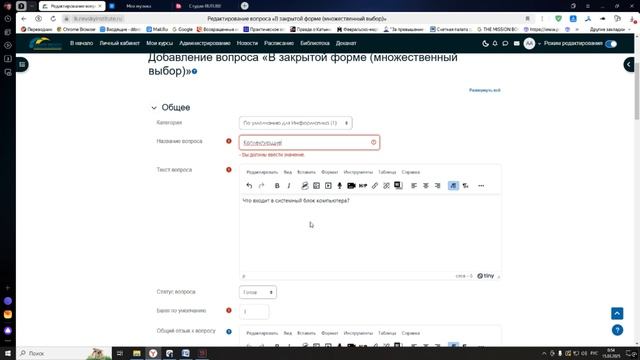Show more toolbar options (three dots)
This screenshot has width=640, height=360.
[481, 186]
